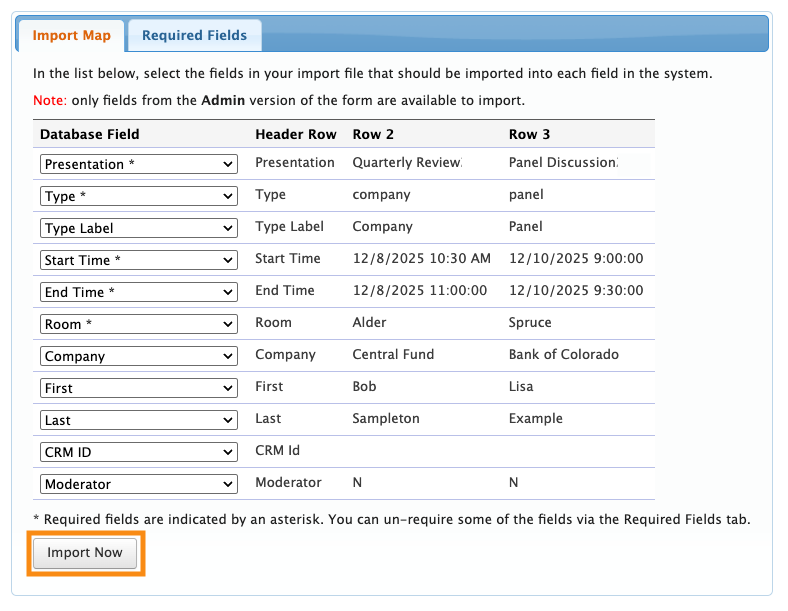Viewport: 788px width, 611px height.
Task: Expand the CRM ID field dropdown
Action: [x=139, y=452]
